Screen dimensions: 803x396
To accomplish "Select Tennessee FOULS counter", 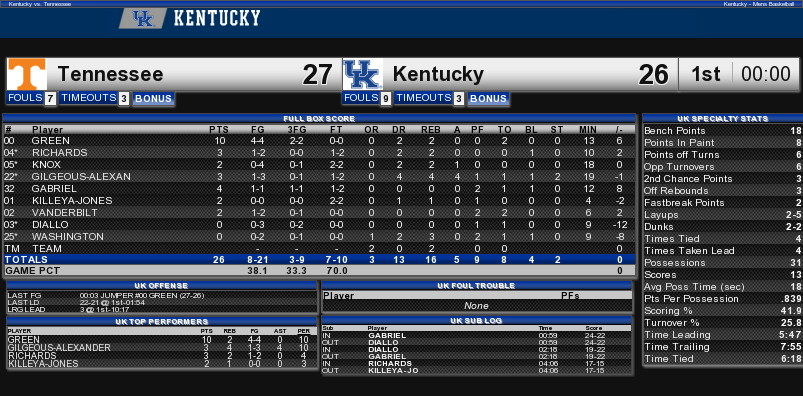I will 31,98.
